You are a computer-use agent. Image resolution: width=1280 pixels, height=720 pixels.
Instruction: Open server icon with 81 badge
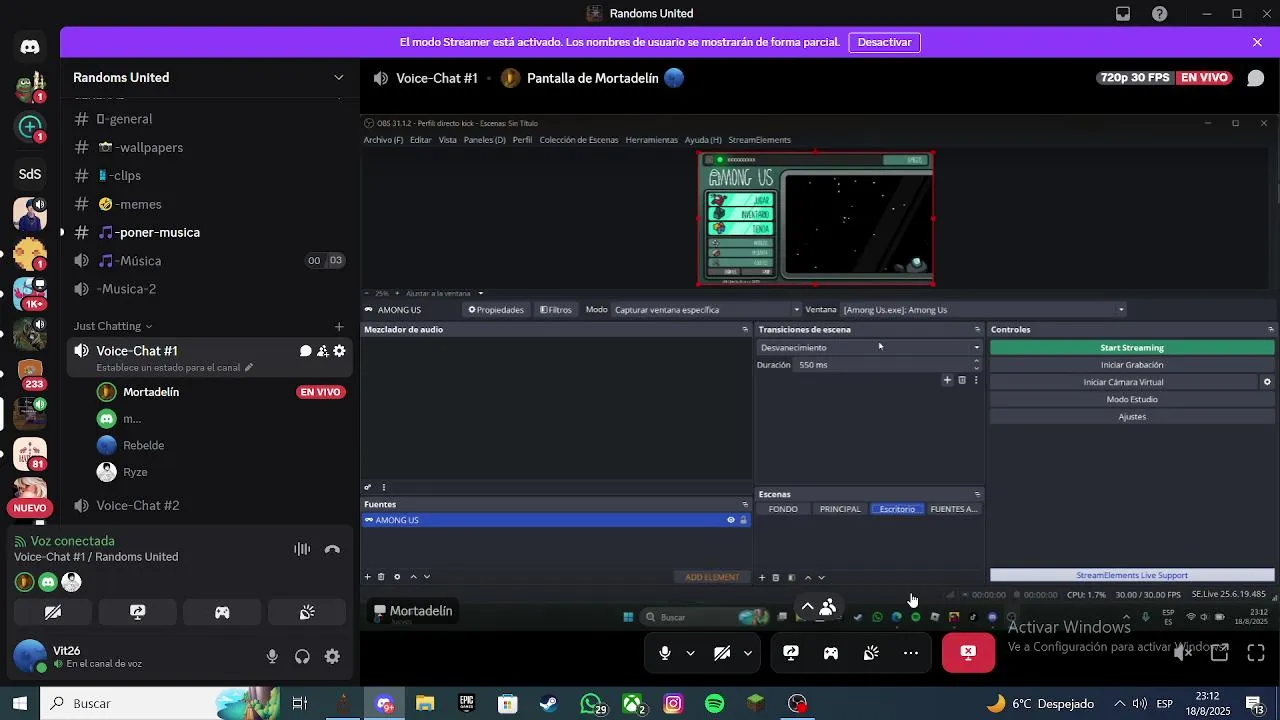tap(30, 454)
